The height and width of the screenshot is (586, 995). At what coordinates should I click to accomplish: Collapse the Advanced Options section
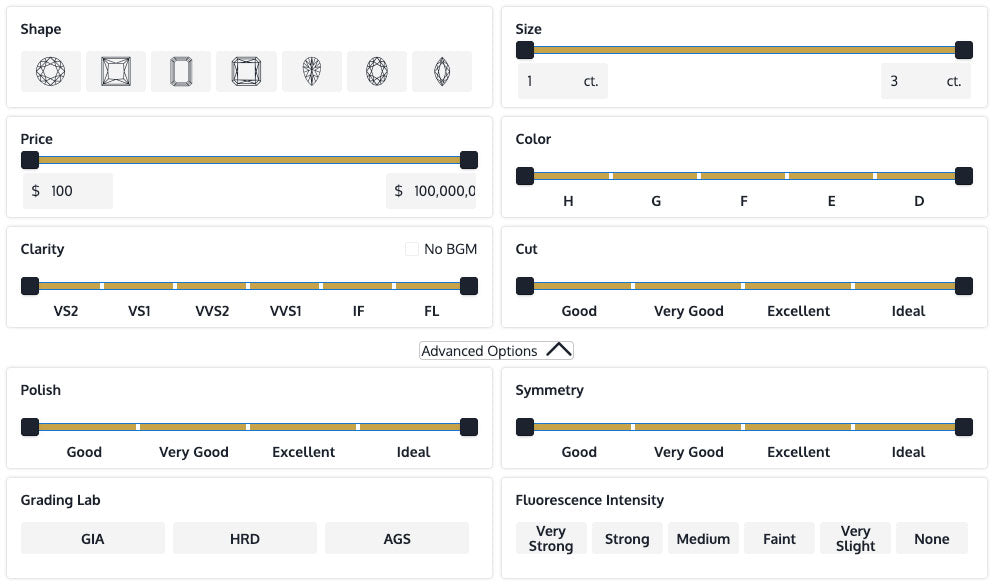point(496,351)
